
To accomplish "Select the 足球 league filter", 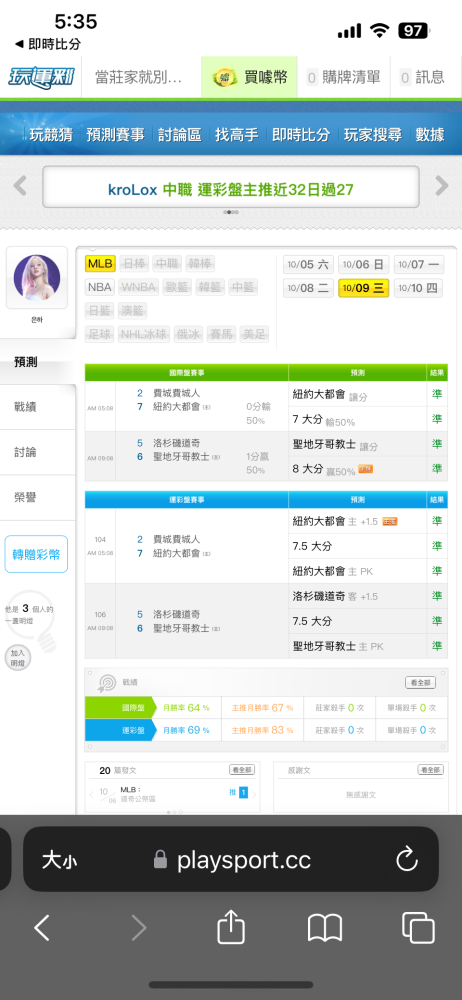I will coord(100,334).
